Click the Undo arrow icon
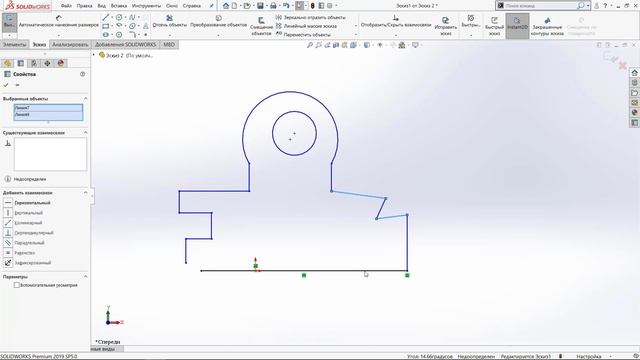Screen dimensions: 640x360 tap(286, 6)
